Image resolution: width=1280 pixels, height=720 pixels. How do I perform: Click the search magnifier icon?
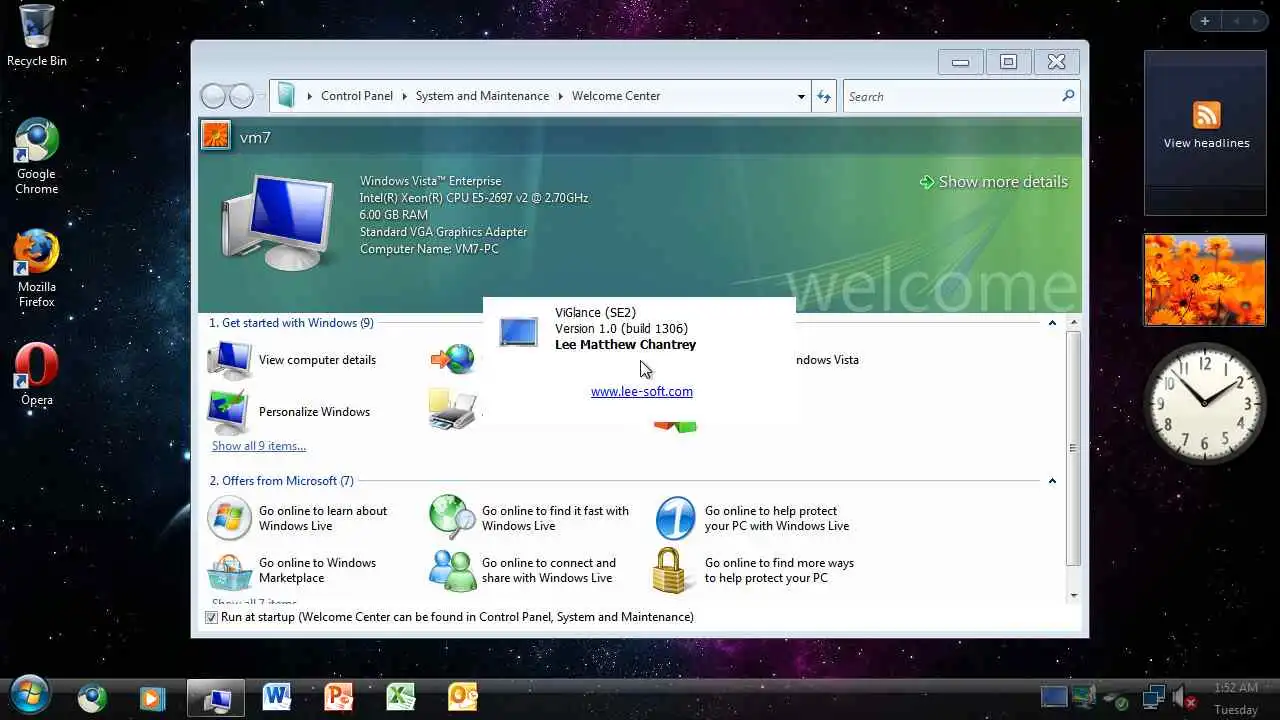point(1068,96)
